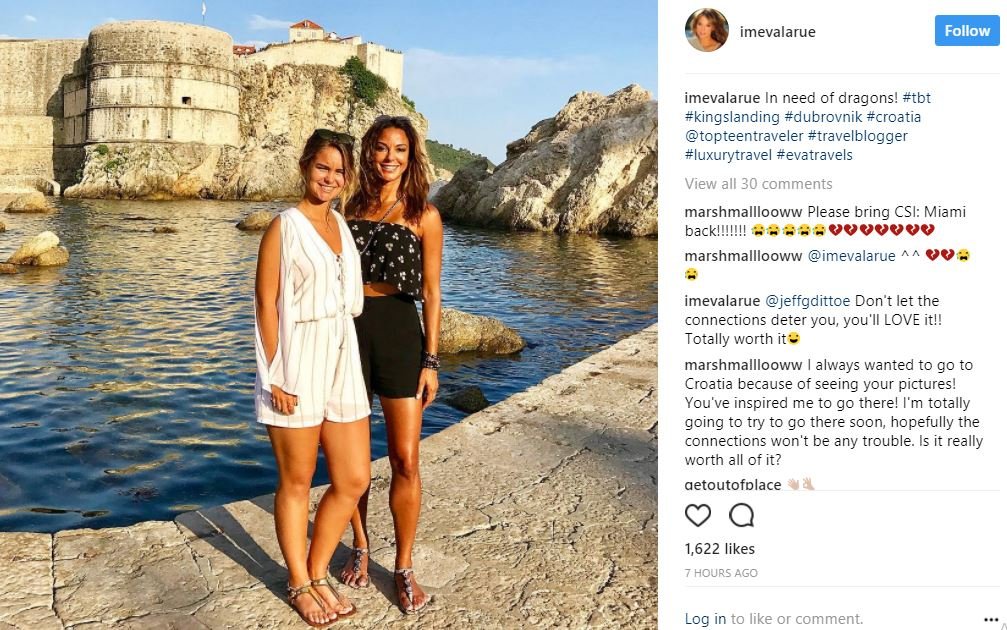
Task: Expand View all 30 comments
Action: click(x=758, y=184)
